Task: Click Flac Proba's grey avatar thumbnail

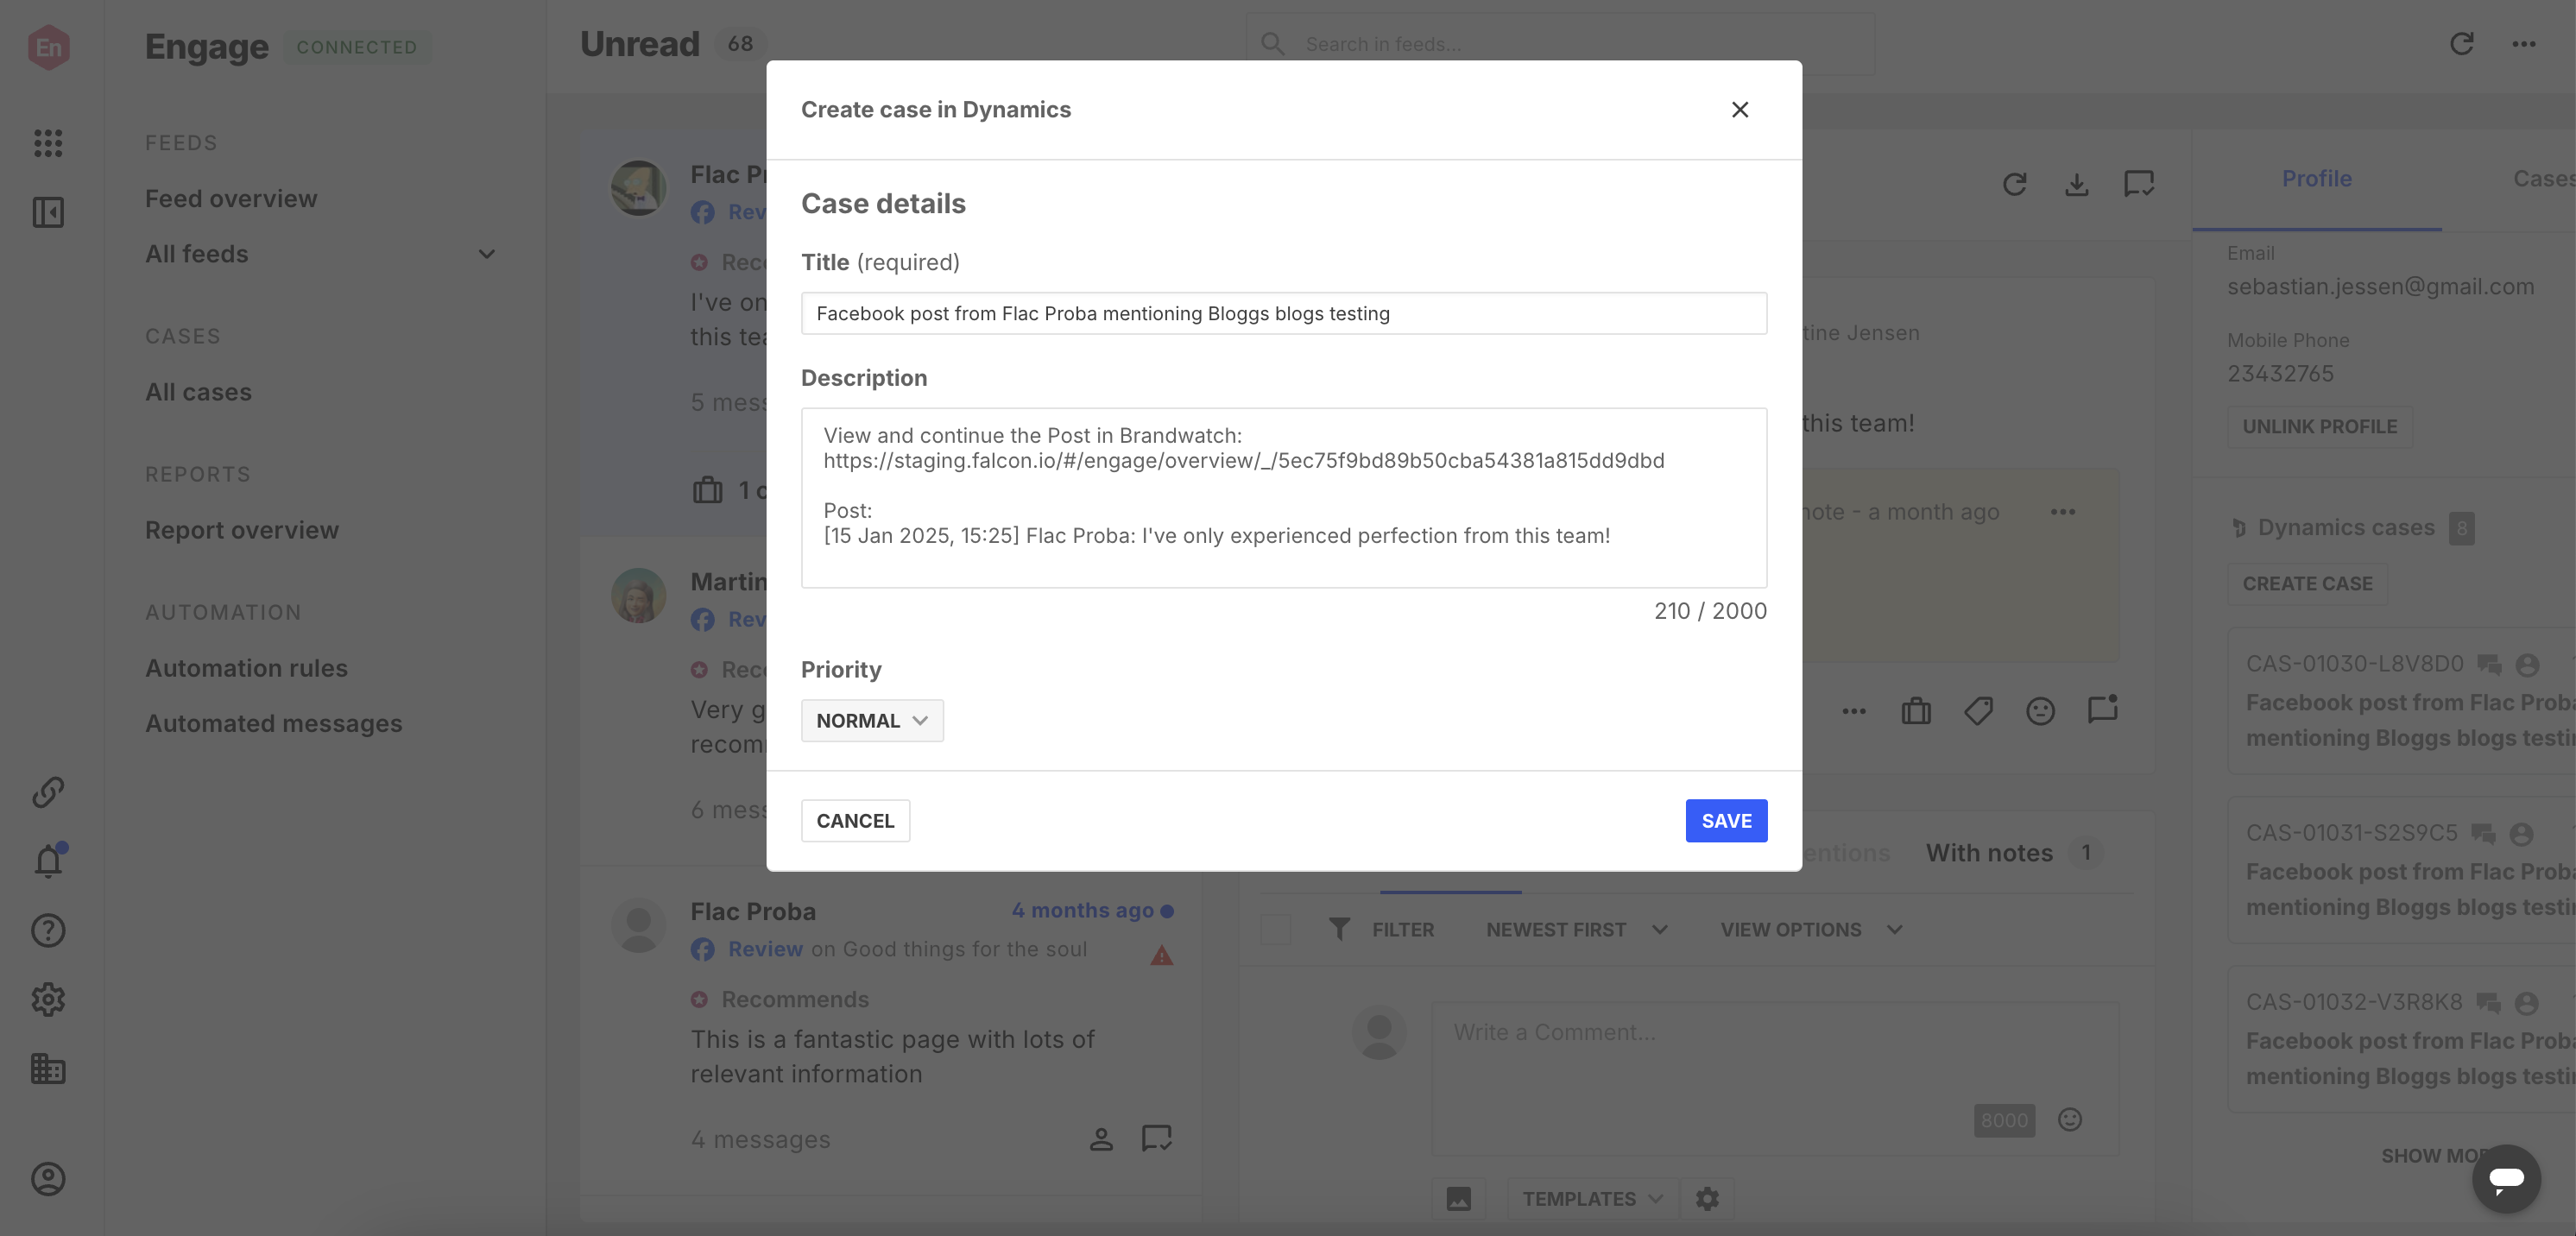Action: click(x=638, y=926)
